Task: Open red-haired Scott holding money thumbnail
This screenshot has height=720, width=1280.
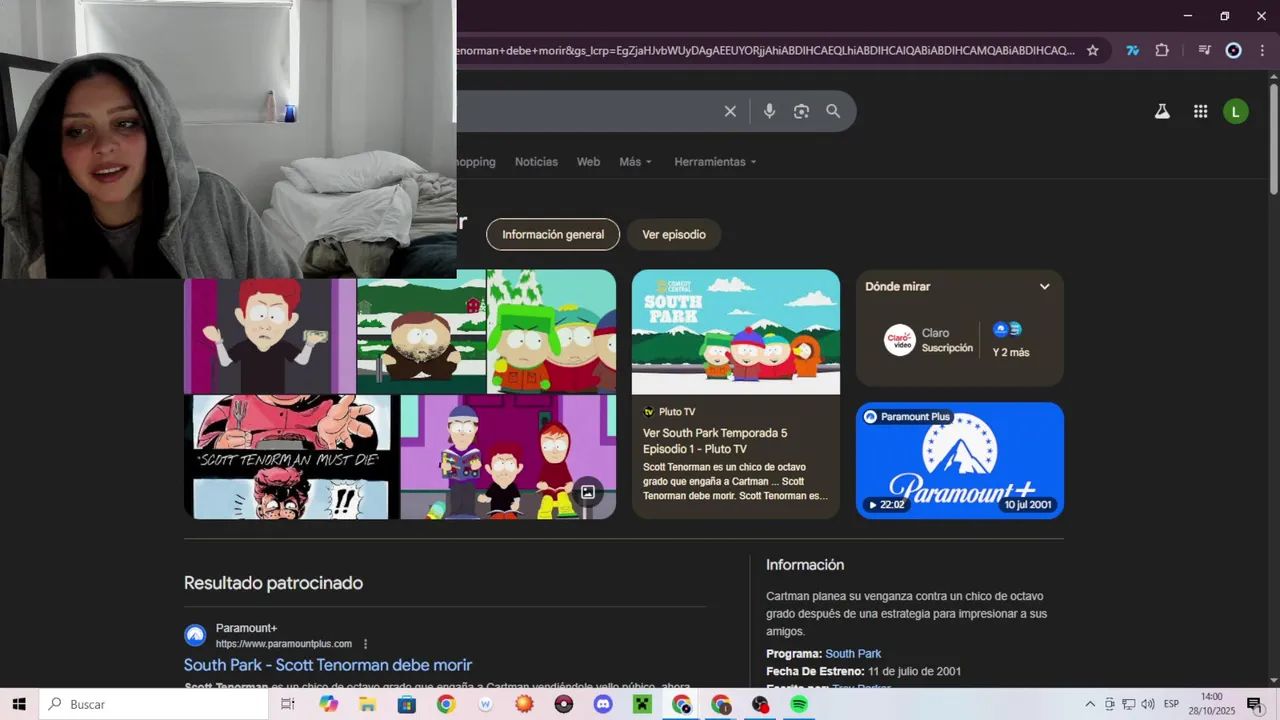Action: point(270,336)
